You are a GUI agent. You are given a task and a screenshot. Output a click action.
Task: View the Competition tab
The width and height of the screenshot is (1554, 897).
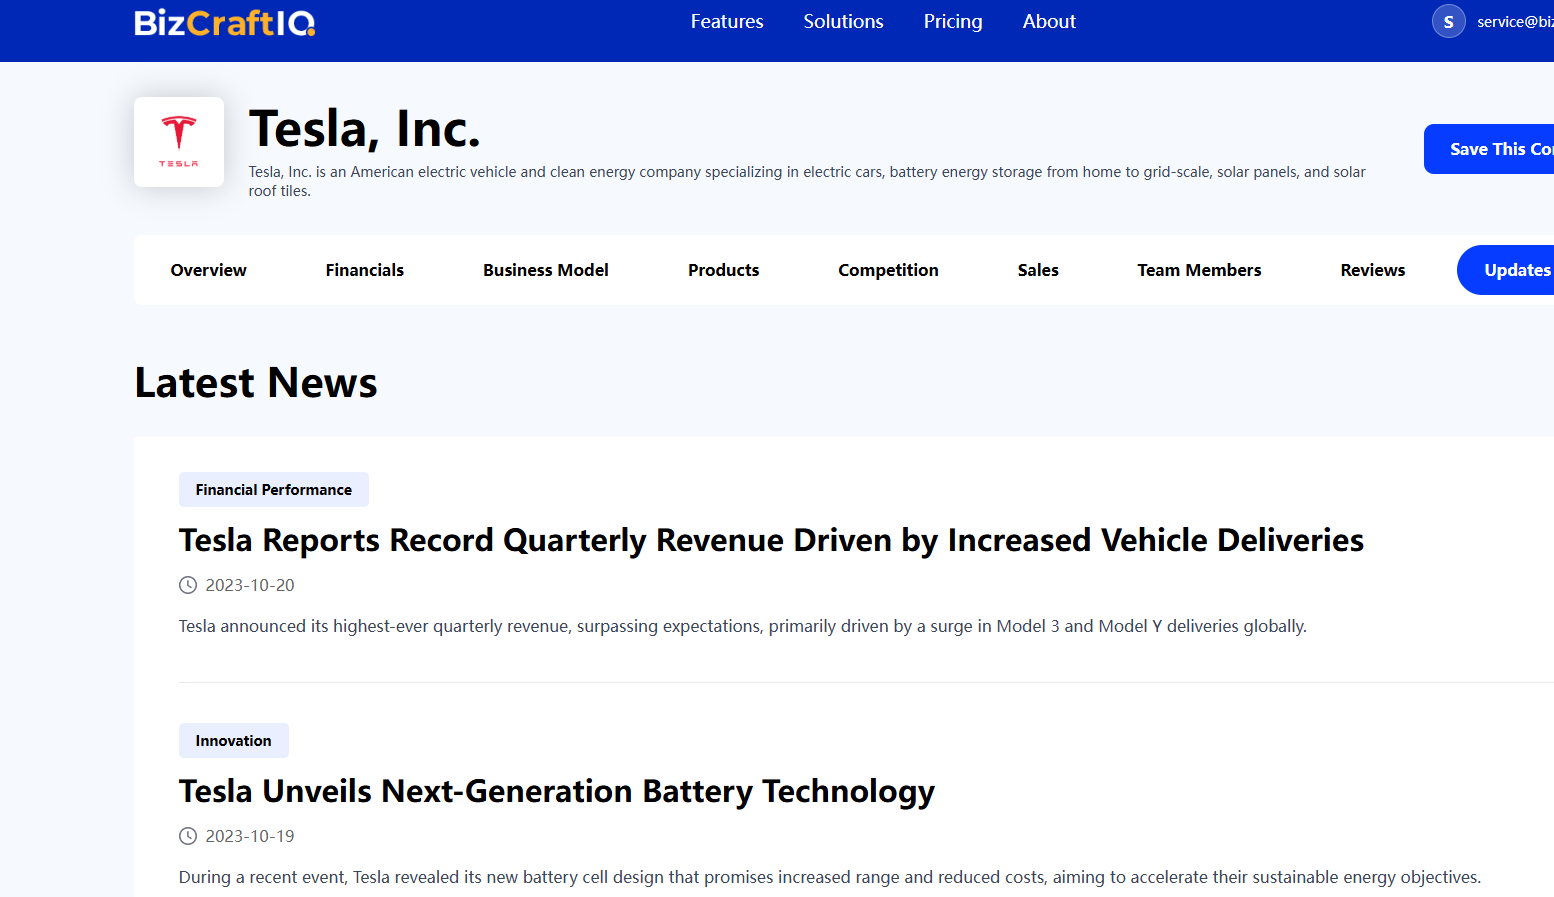[x=888, y=270]
